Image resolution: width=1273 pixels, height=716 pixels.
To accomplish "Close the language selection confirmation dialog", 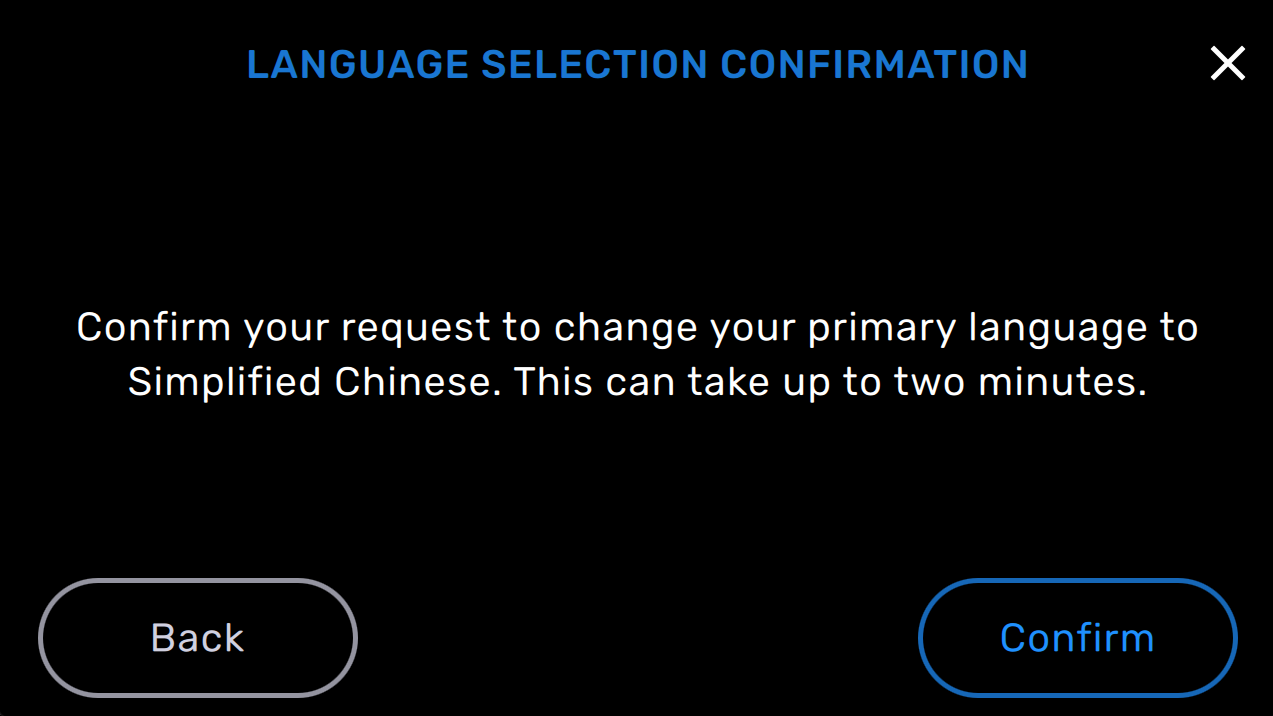I will (1227, 63).
